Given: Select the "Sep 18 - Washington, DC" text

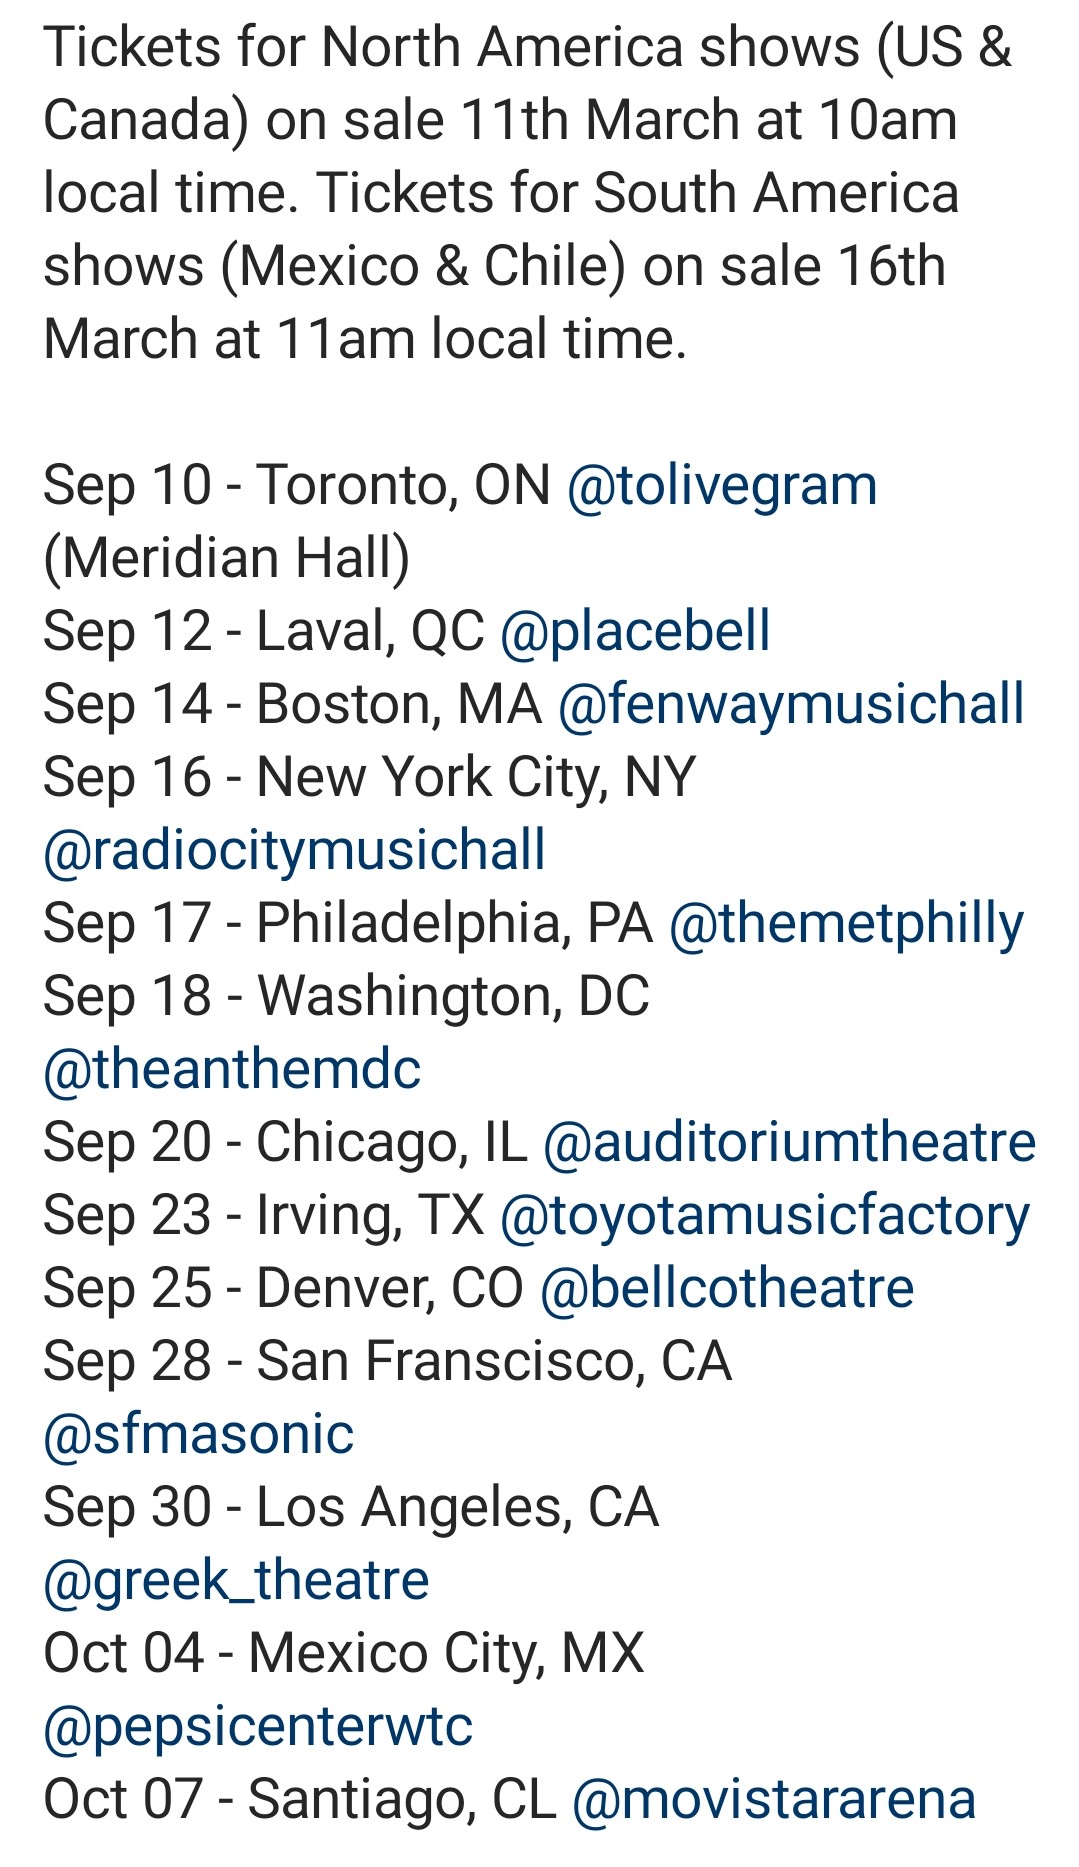Looking at the screenshot, I should [346, 997].
